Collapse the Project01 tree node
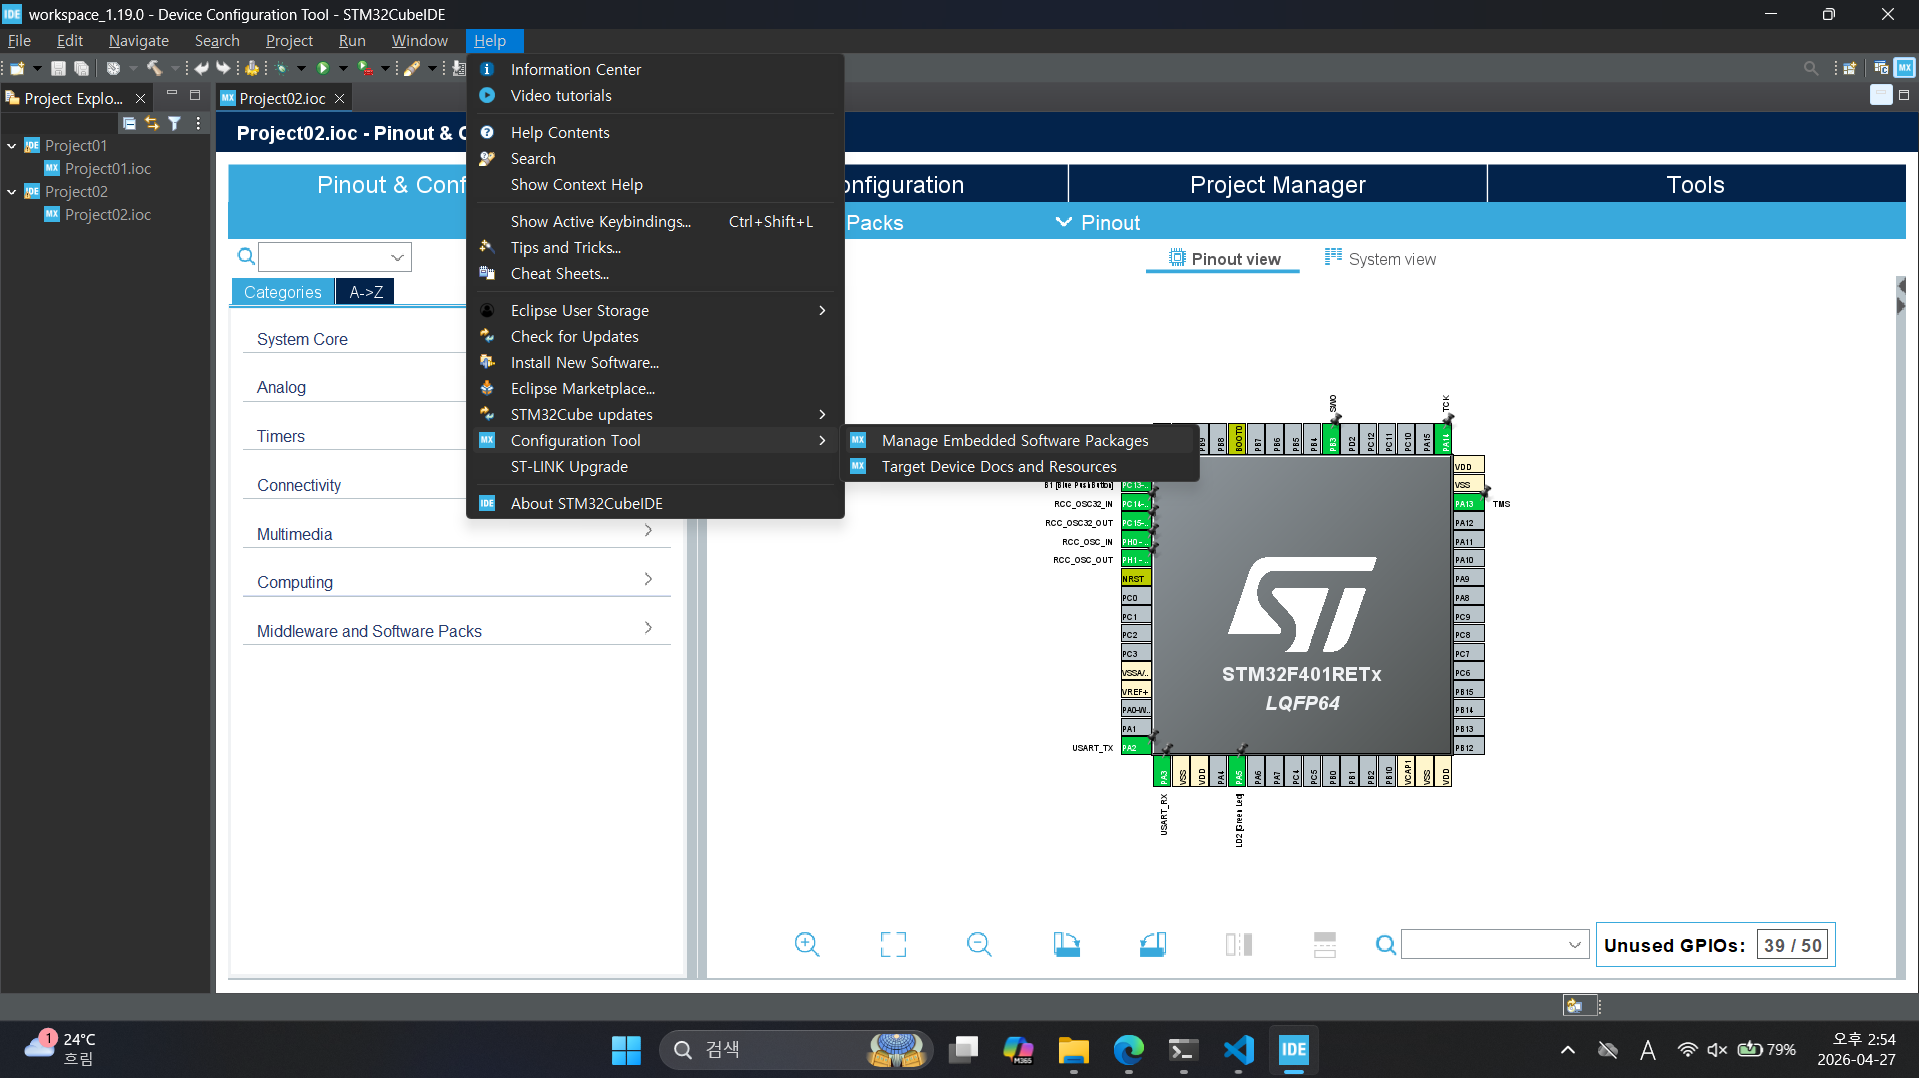The height and width of the screenshot is (1078, 1919). [x=12, y=146]
